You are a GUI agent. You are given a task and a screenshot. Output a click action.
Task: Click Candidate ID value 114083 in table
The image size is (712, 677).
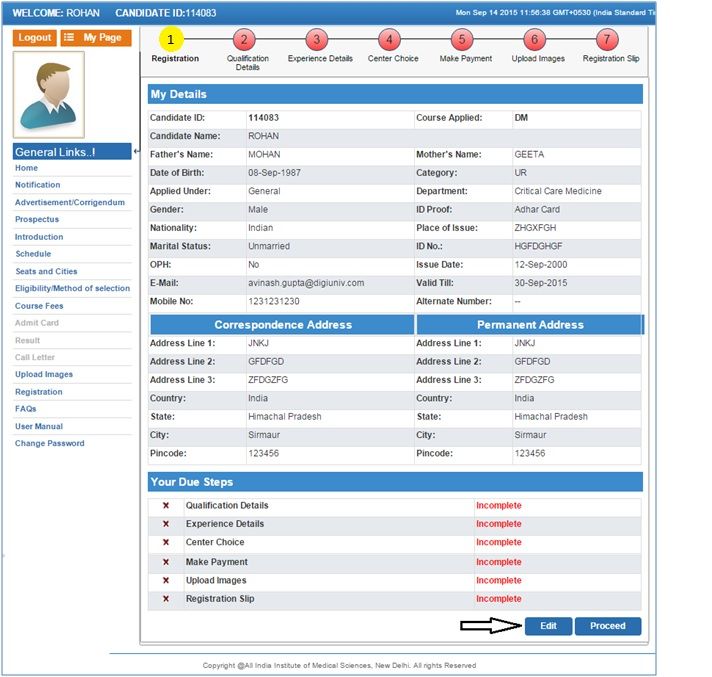(263, 118)
